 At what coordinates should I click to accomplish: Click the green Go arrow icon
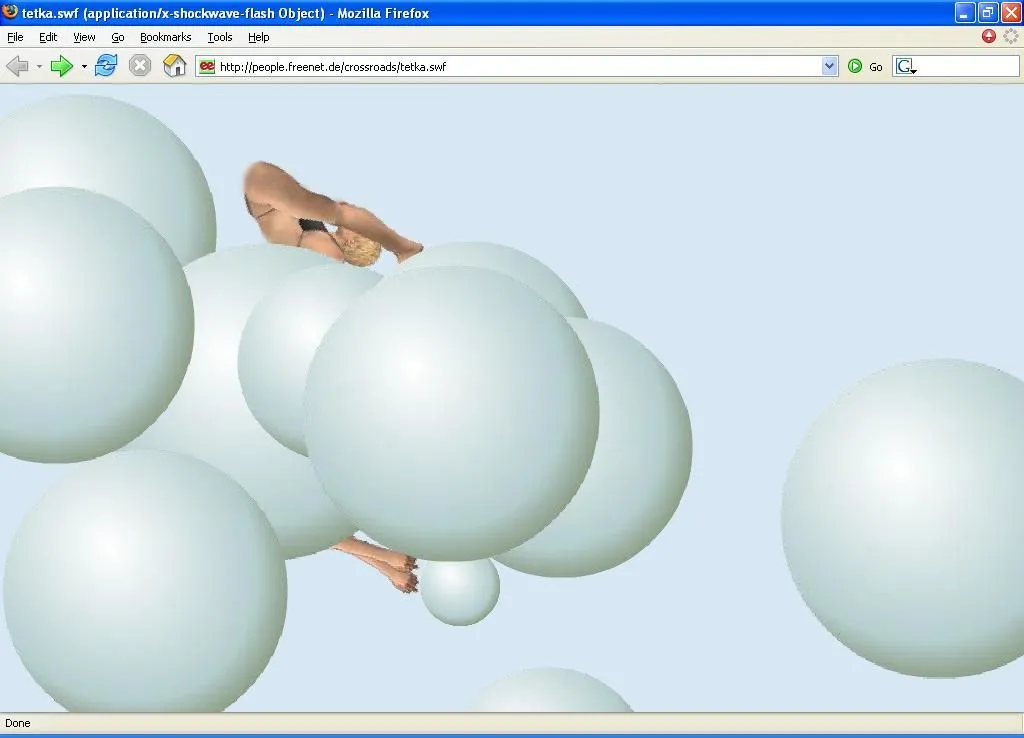click(x=856, y=66)
